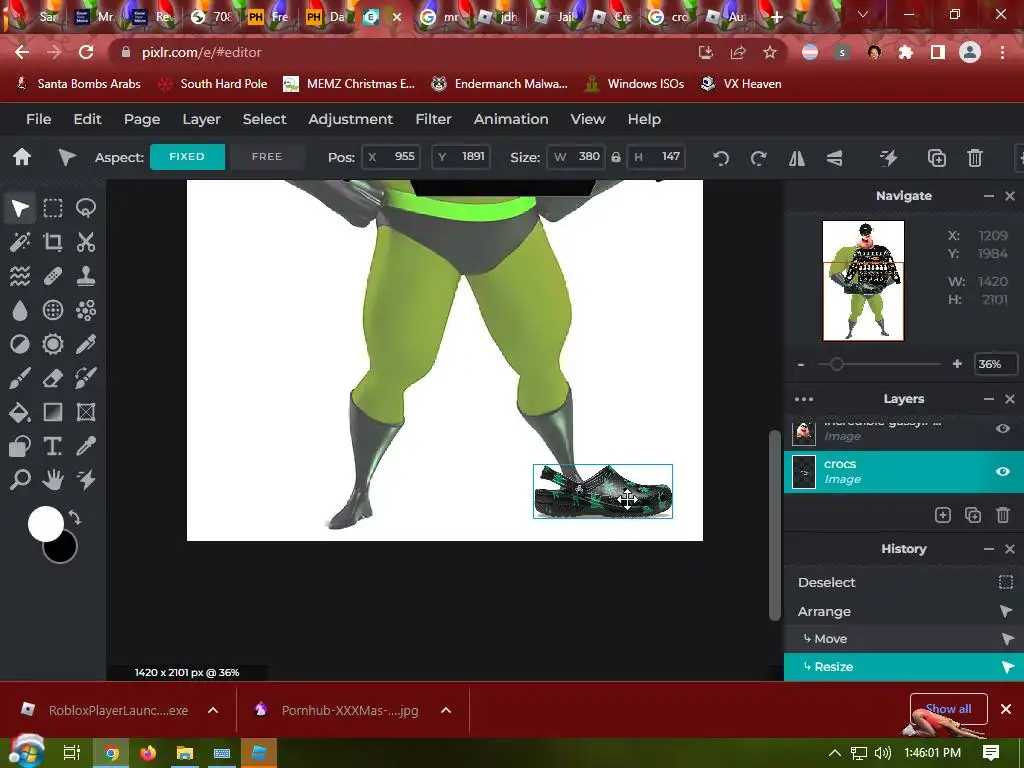Click the Show all downloads button
Image resolution: width=1024 pixels, height=768 pixels.
(948, 709)
